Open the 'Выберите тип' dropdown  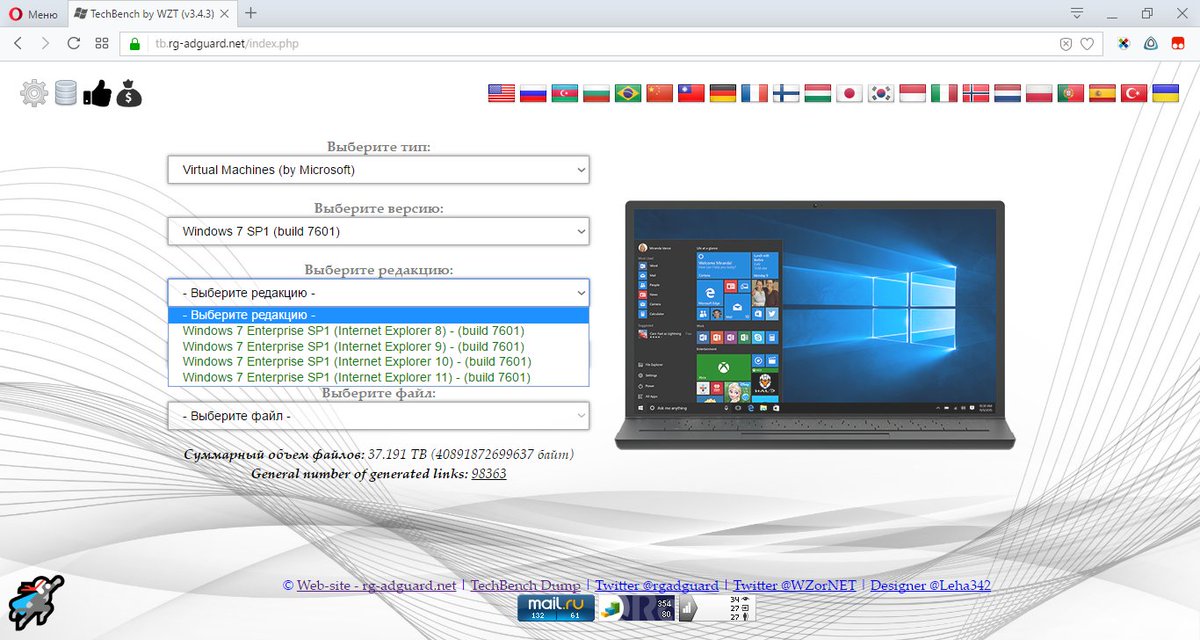(379, 170)
